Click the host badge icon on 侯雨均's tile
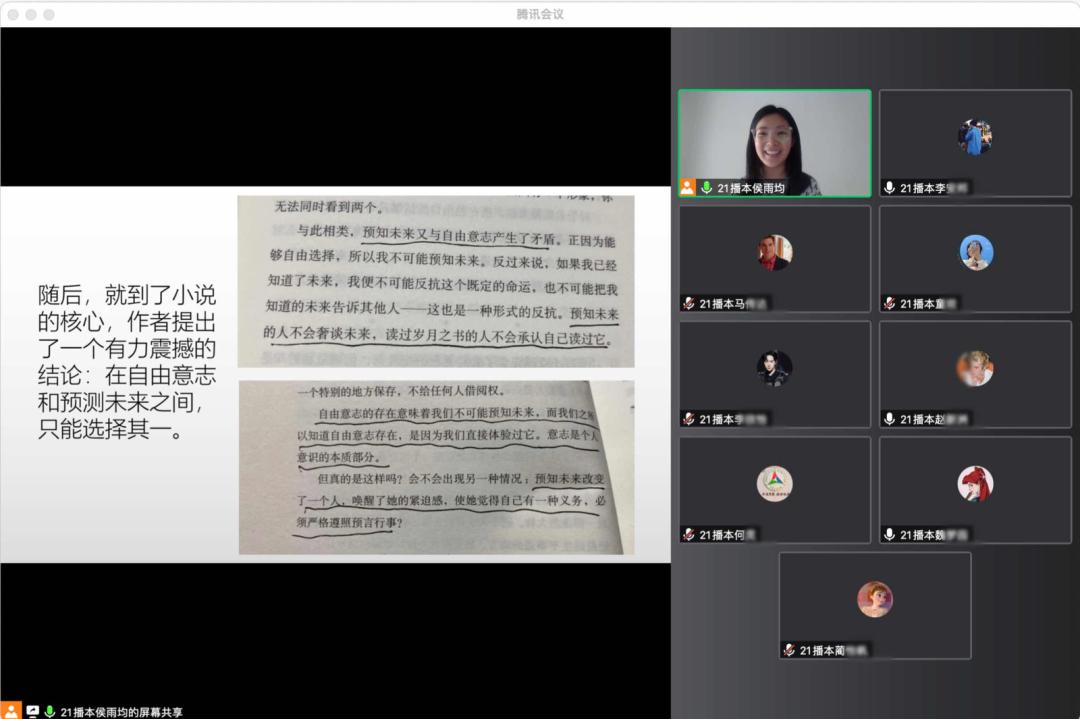 688,187
